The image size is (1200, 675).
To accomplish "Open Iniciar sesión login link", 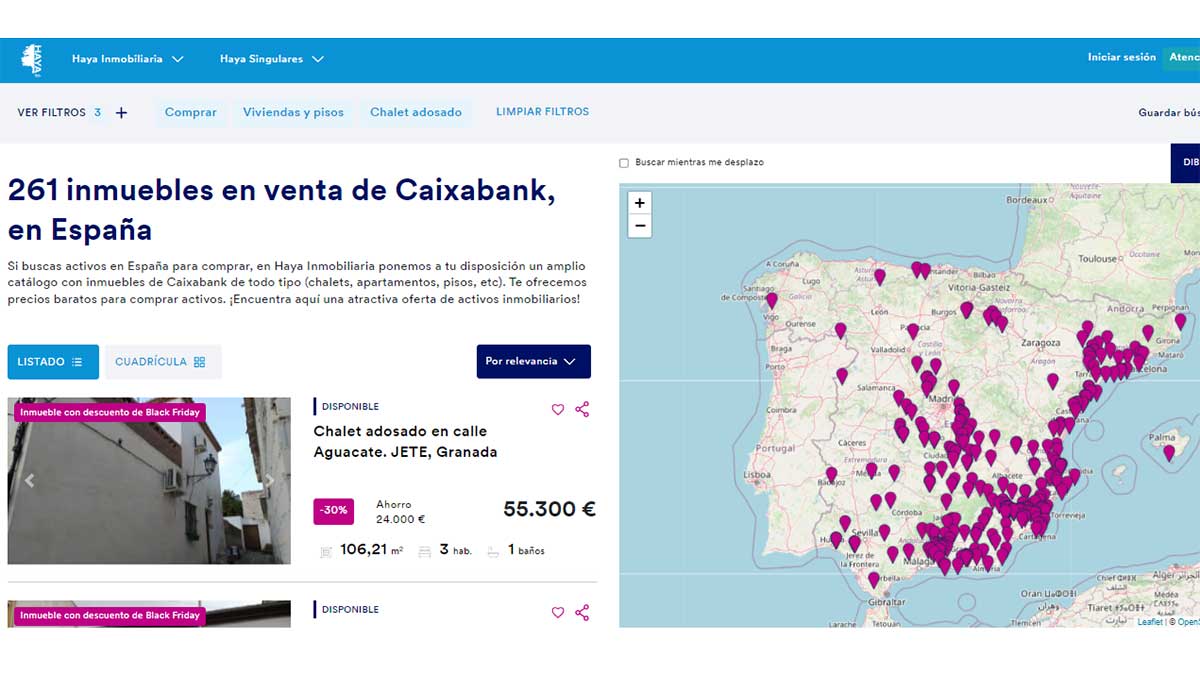I will coord(1121,57).
